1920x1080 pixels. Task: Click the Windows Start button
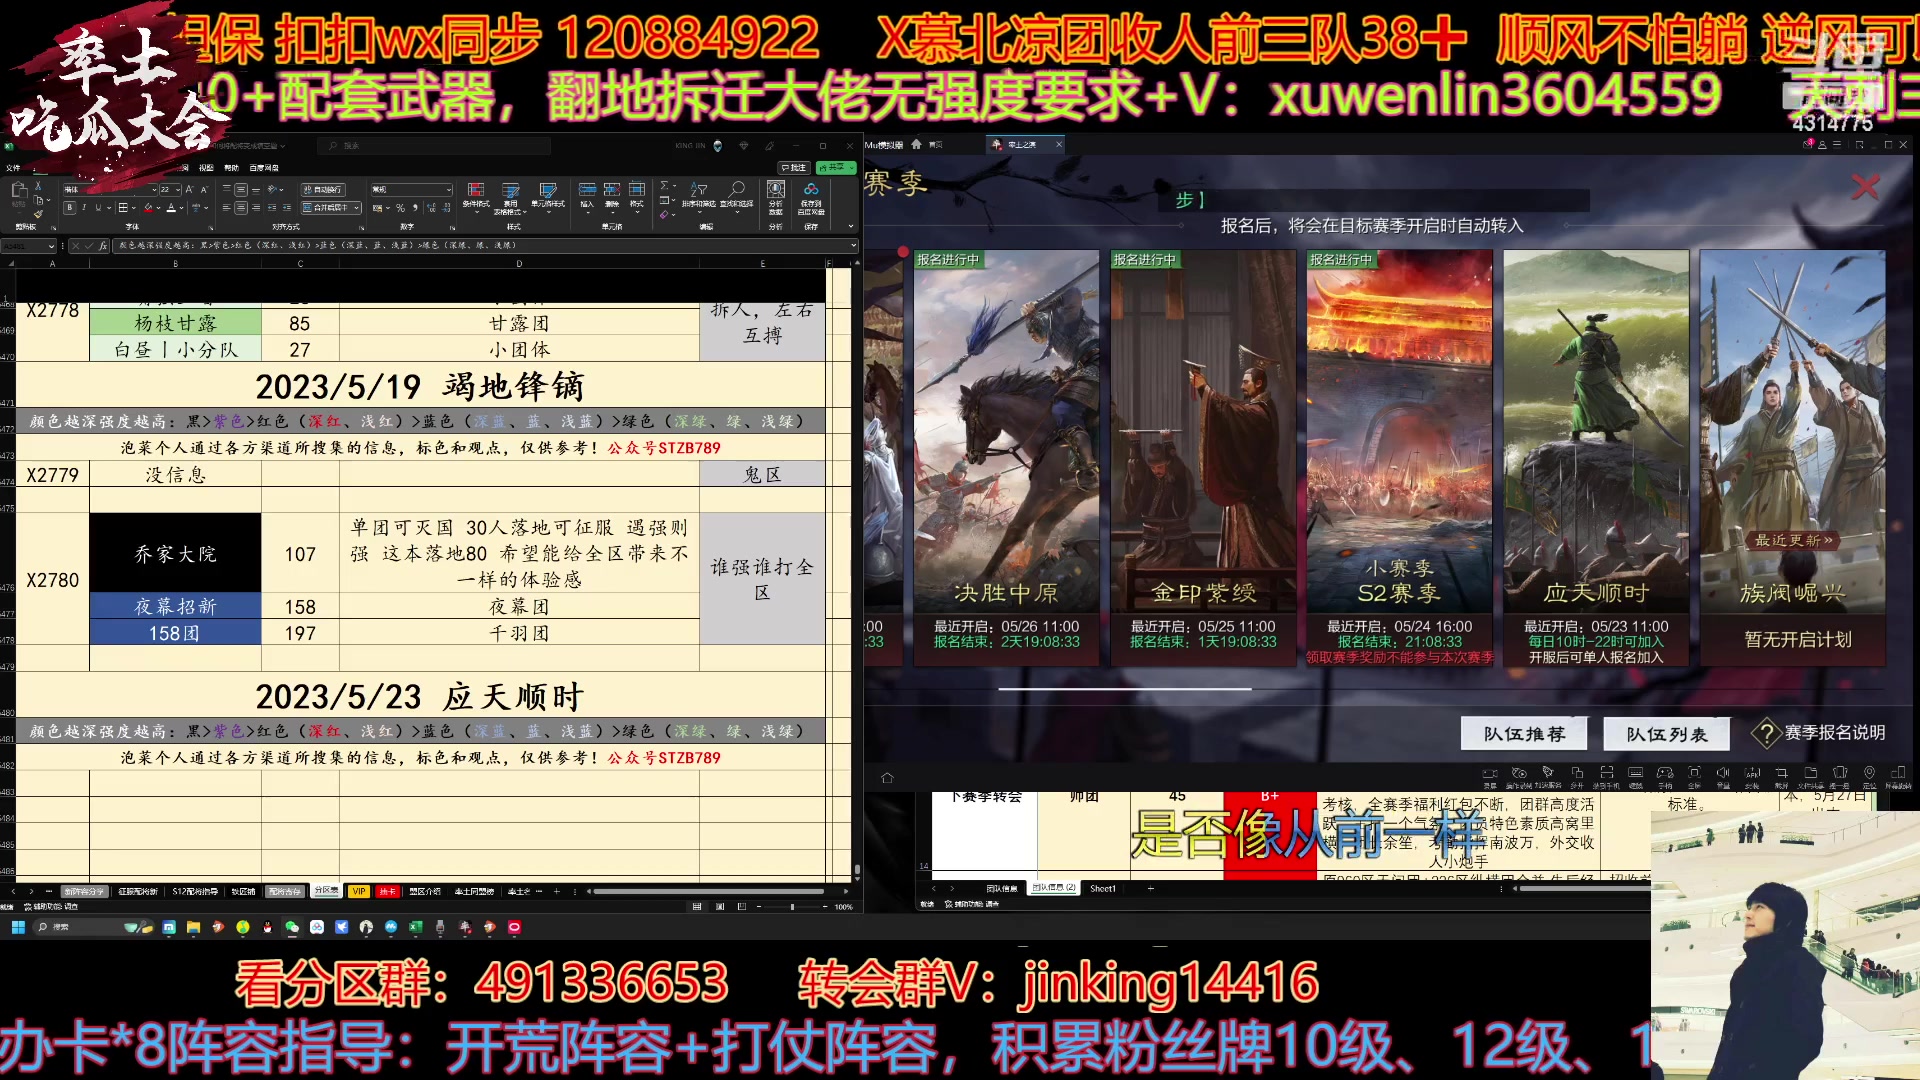(18, 927)
